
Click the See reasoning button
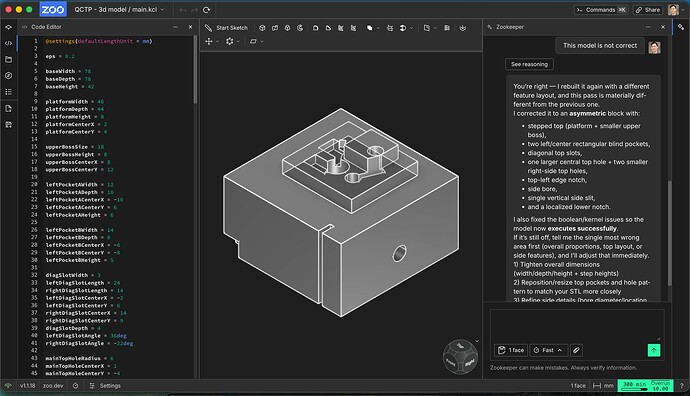point(529,64)
